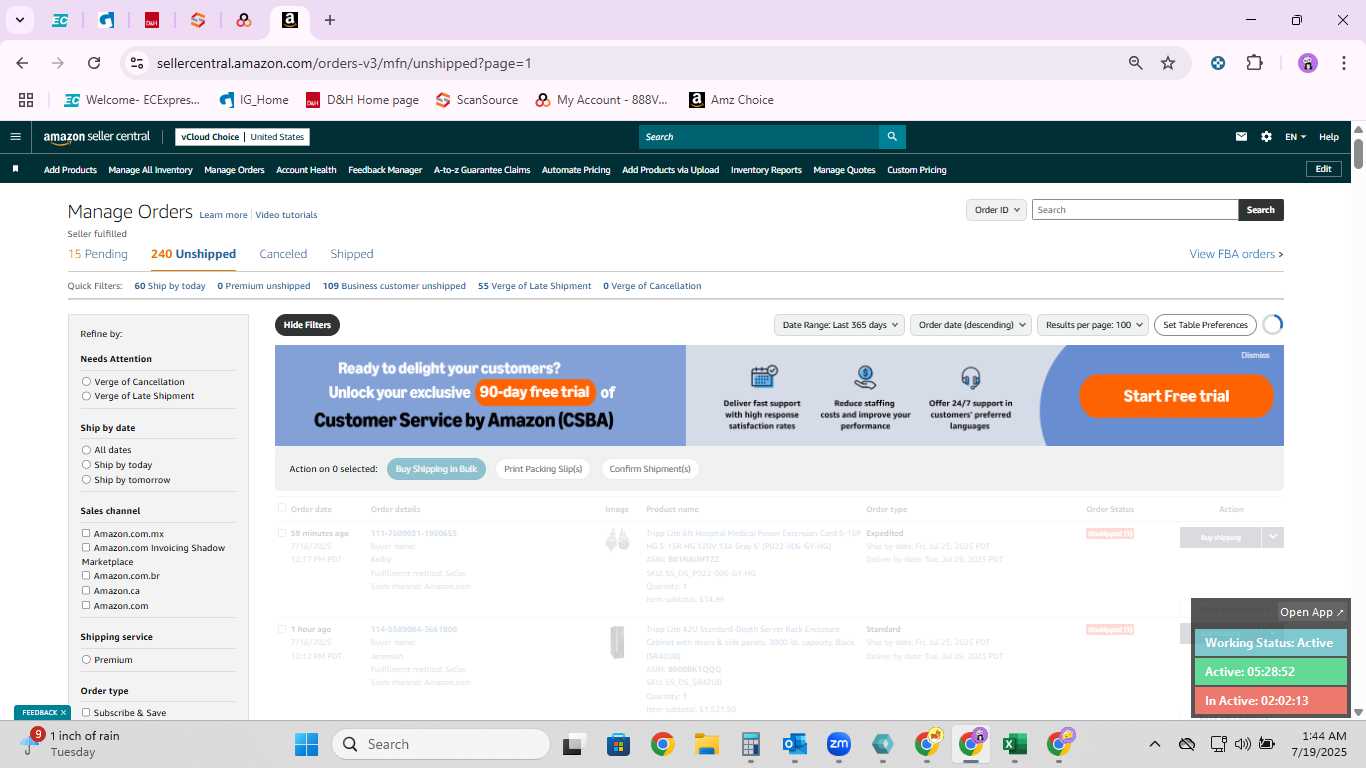The height and width of the screenshot is (768, 1366).
Task: Focus the Seller Central top search field
Action: click(x=759, y=137)
